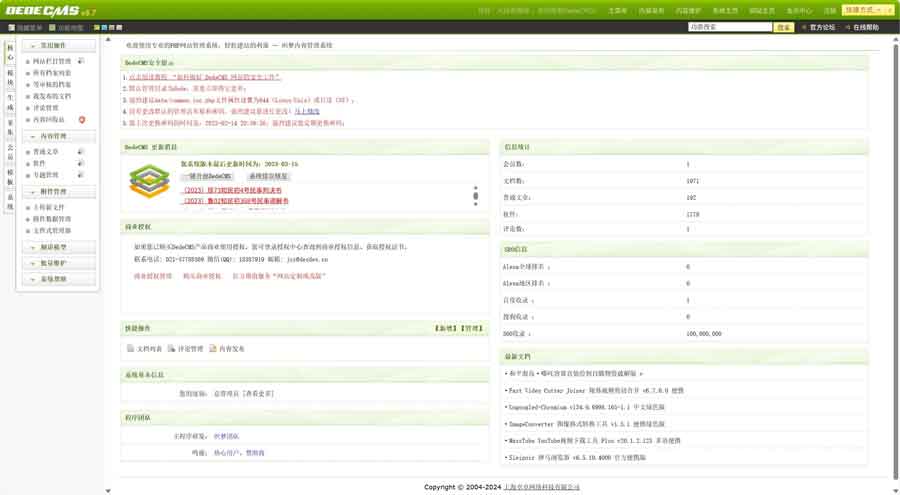Click the icon beside 网站栏目管理
900x495 pixels.
[x=81, y=61]
